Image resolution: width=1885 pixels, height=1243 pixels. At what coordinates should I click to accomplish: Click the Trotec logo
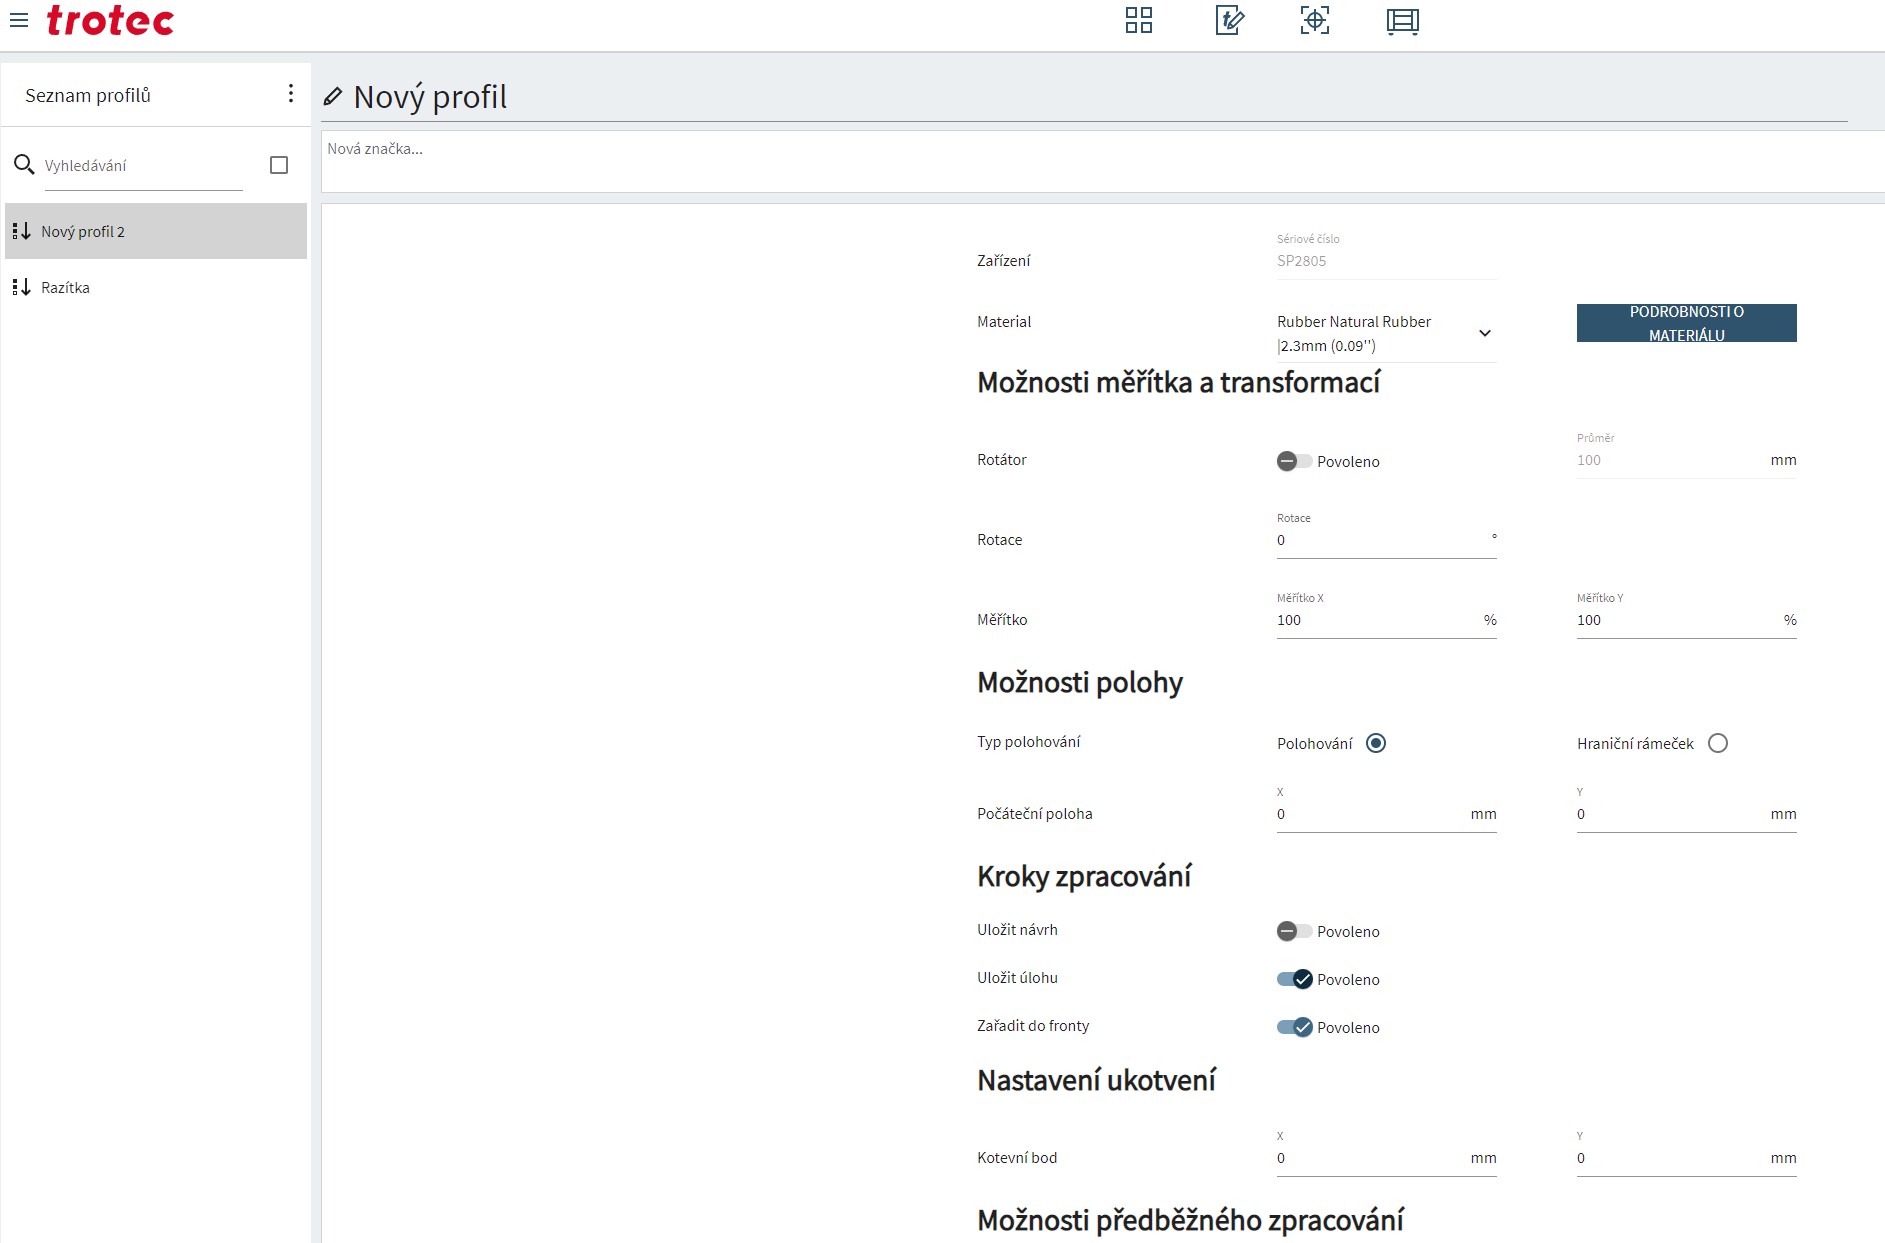click(110, 20)
